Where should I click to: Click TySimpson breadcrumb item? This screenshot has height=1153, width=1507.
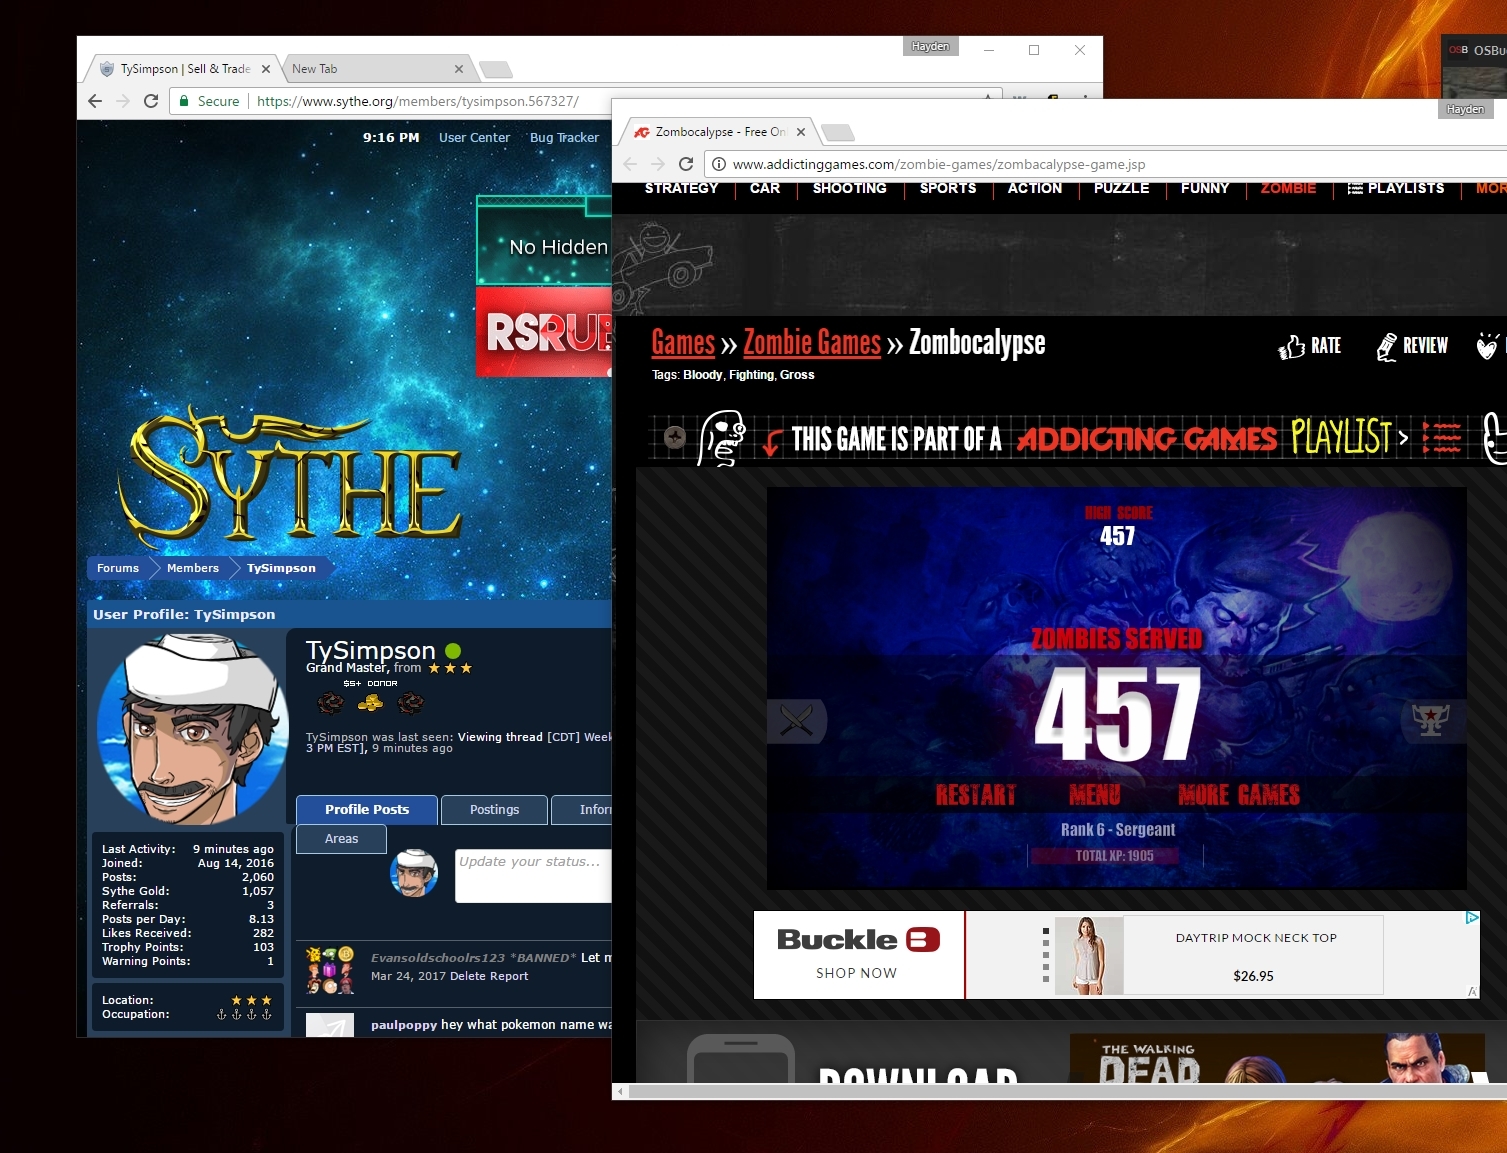(x=281, y=568)
